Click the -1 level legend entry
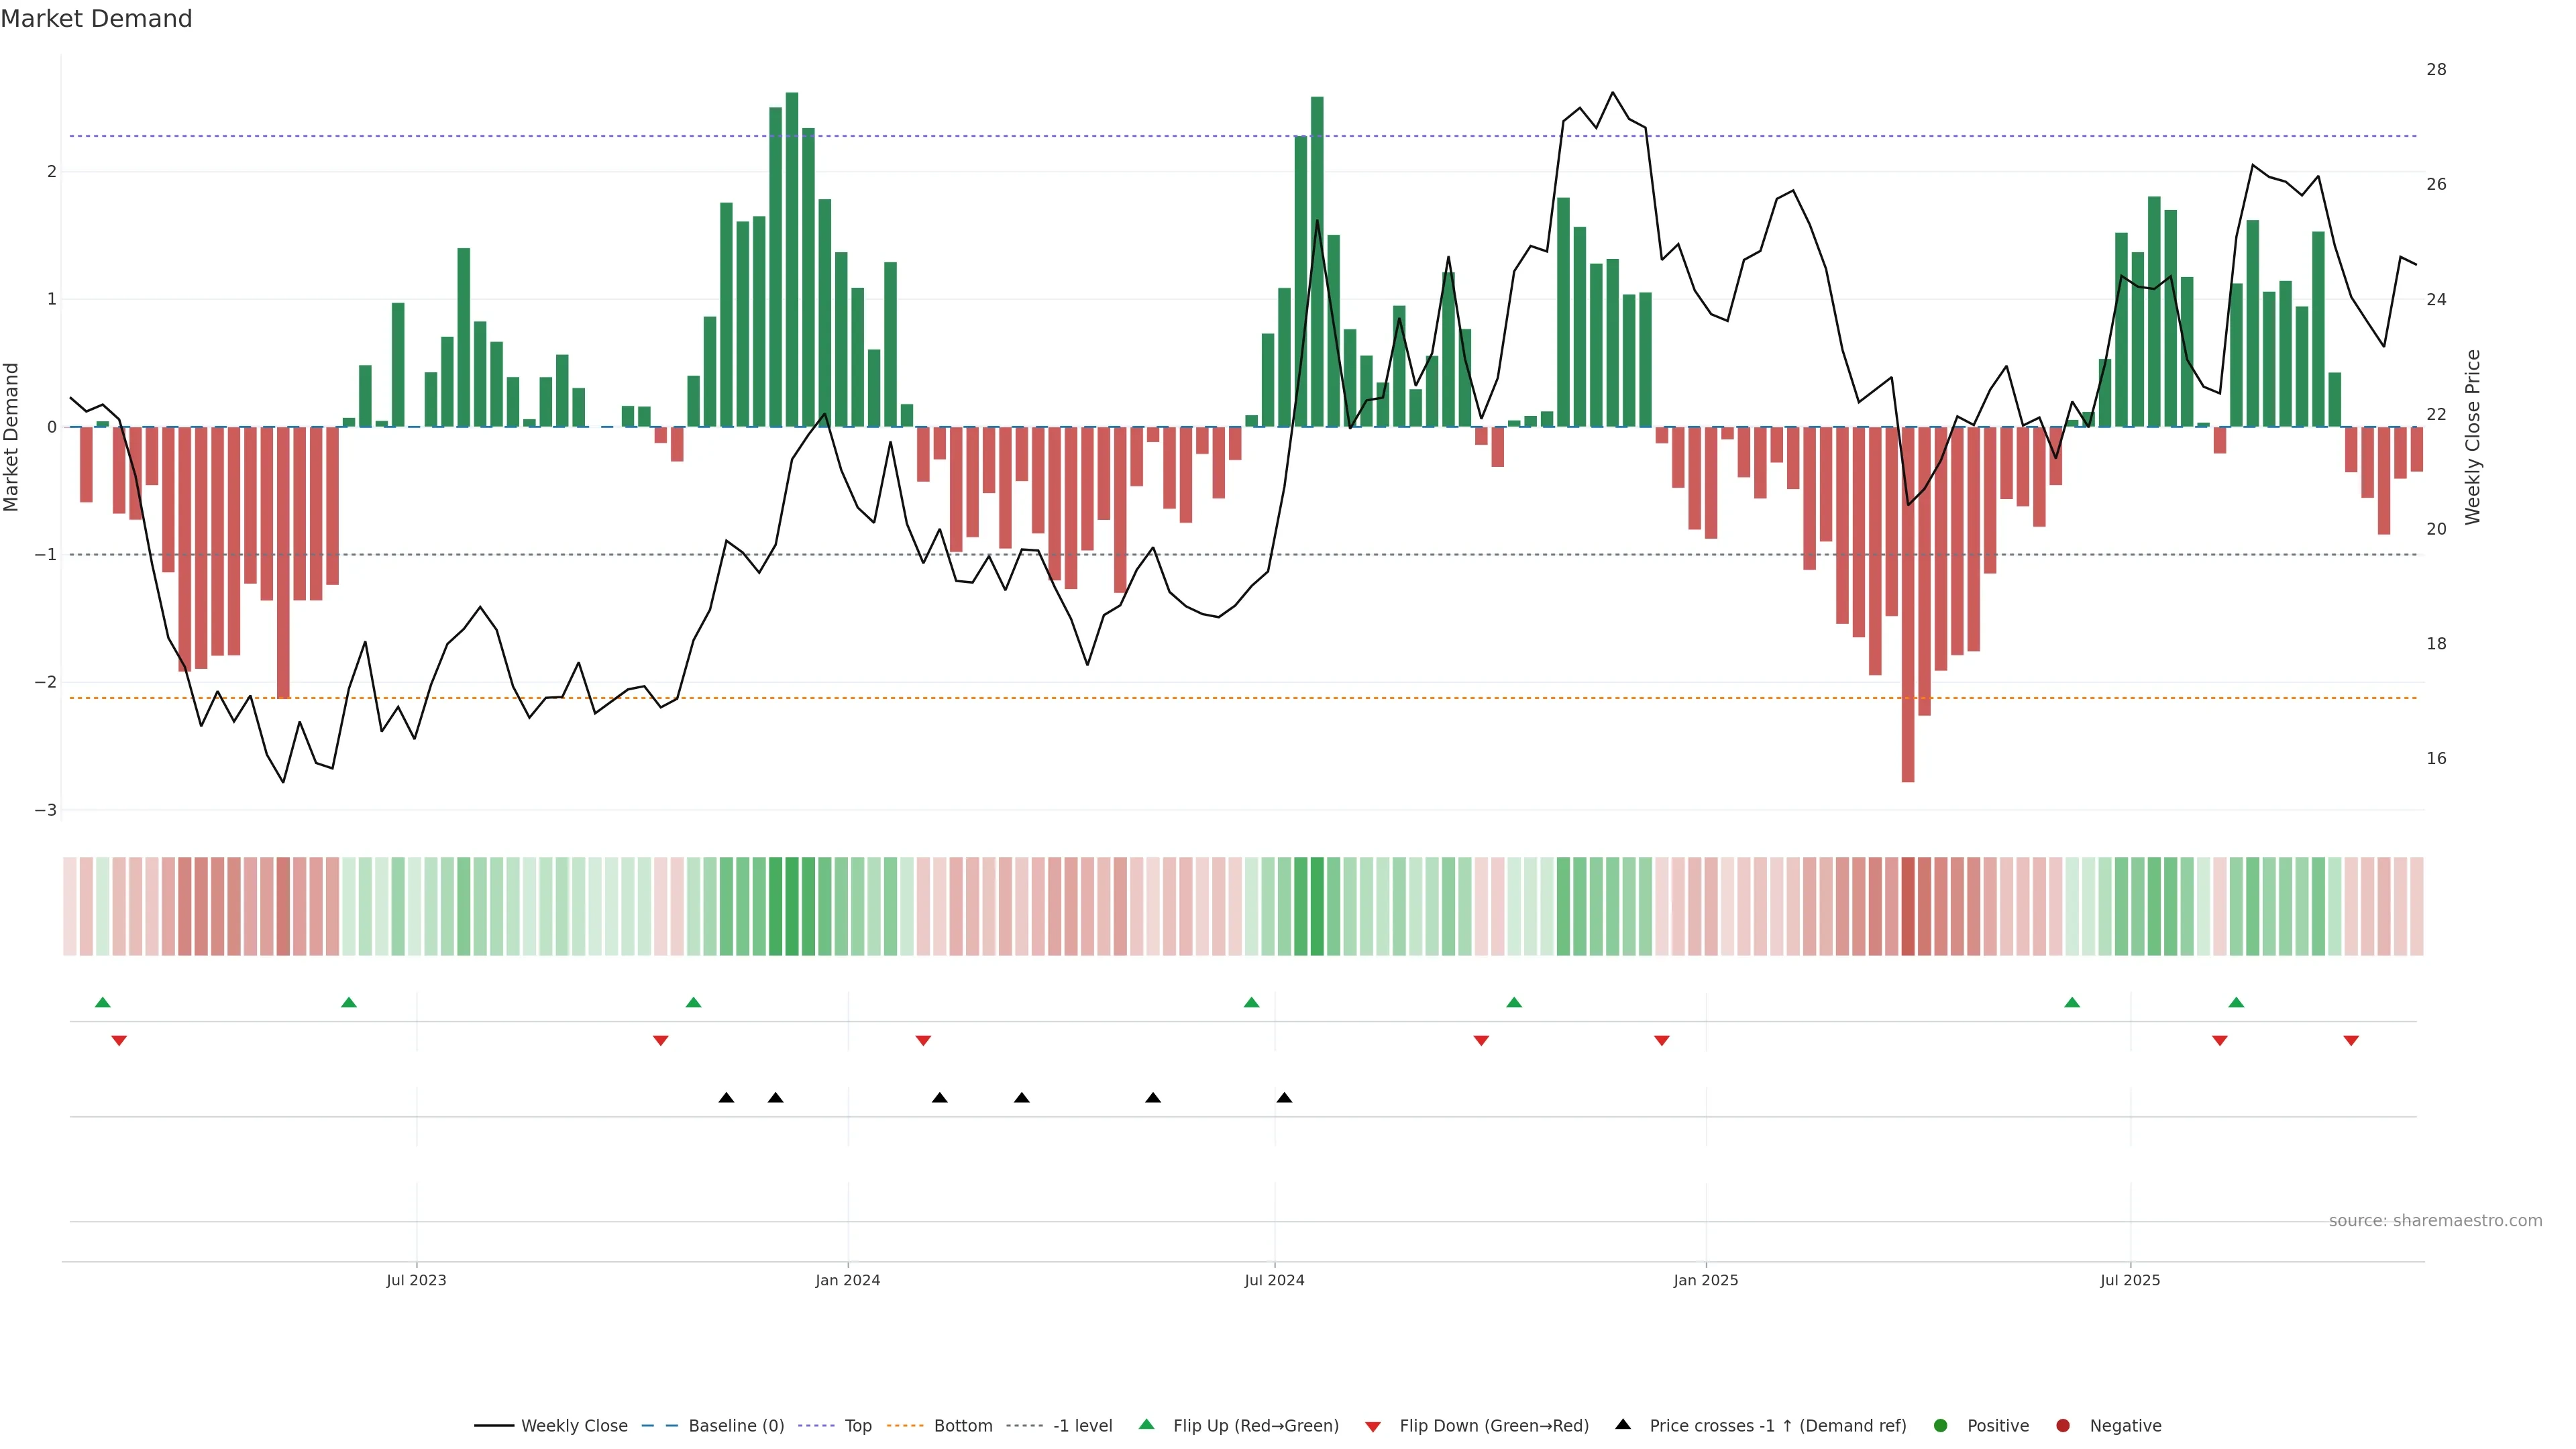This screenshot has width=2576, height=1449. click(x=1082, y=1426)
